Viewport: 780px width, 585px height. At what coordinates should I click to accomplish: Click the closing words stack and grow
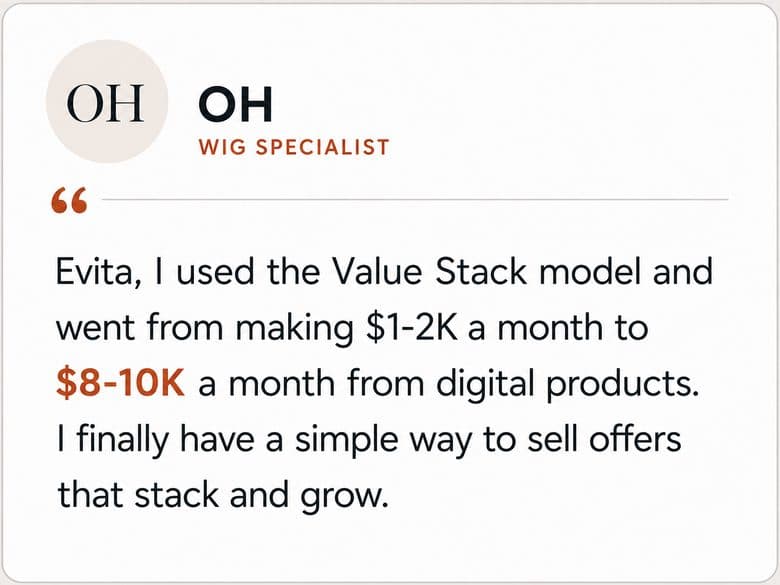(x=261, y=497)
